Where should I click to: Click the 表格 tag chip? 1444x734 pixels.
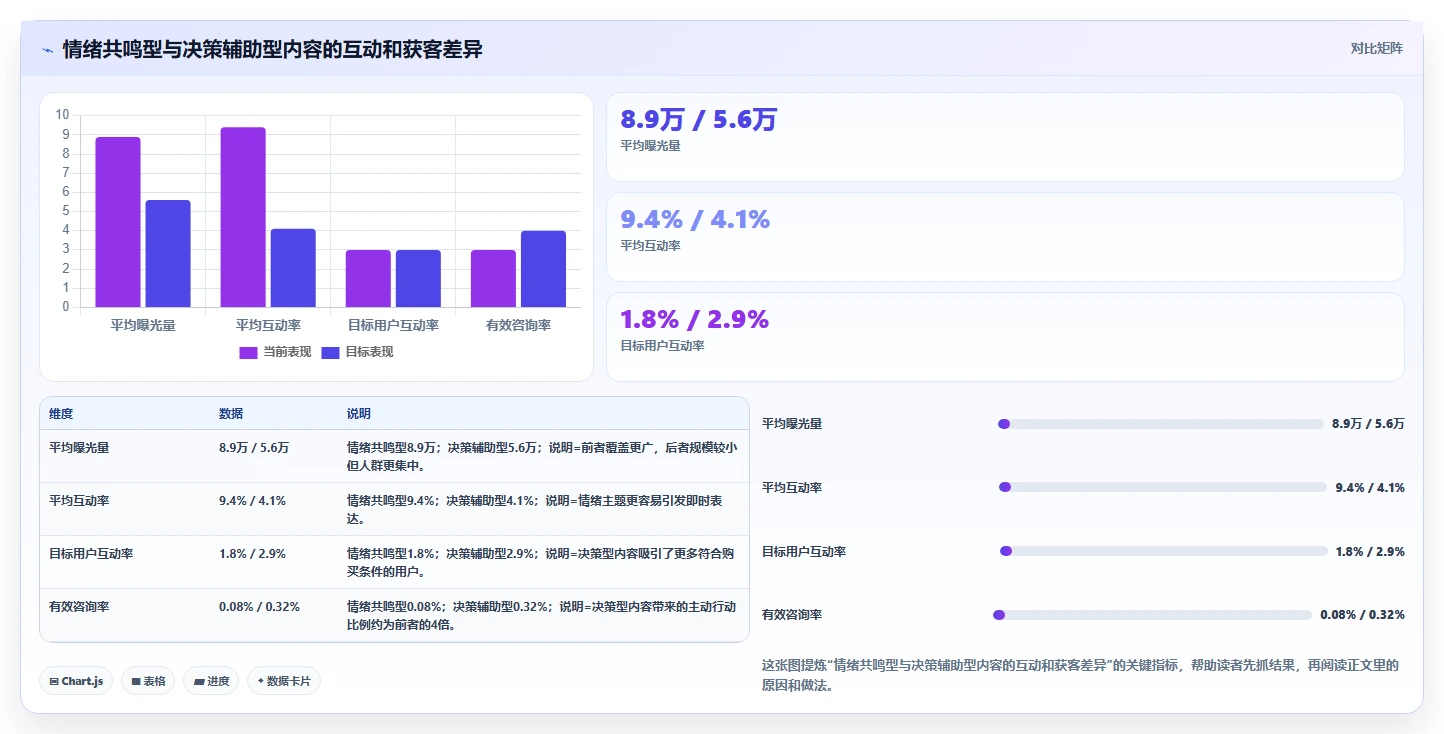coord(149,681)
